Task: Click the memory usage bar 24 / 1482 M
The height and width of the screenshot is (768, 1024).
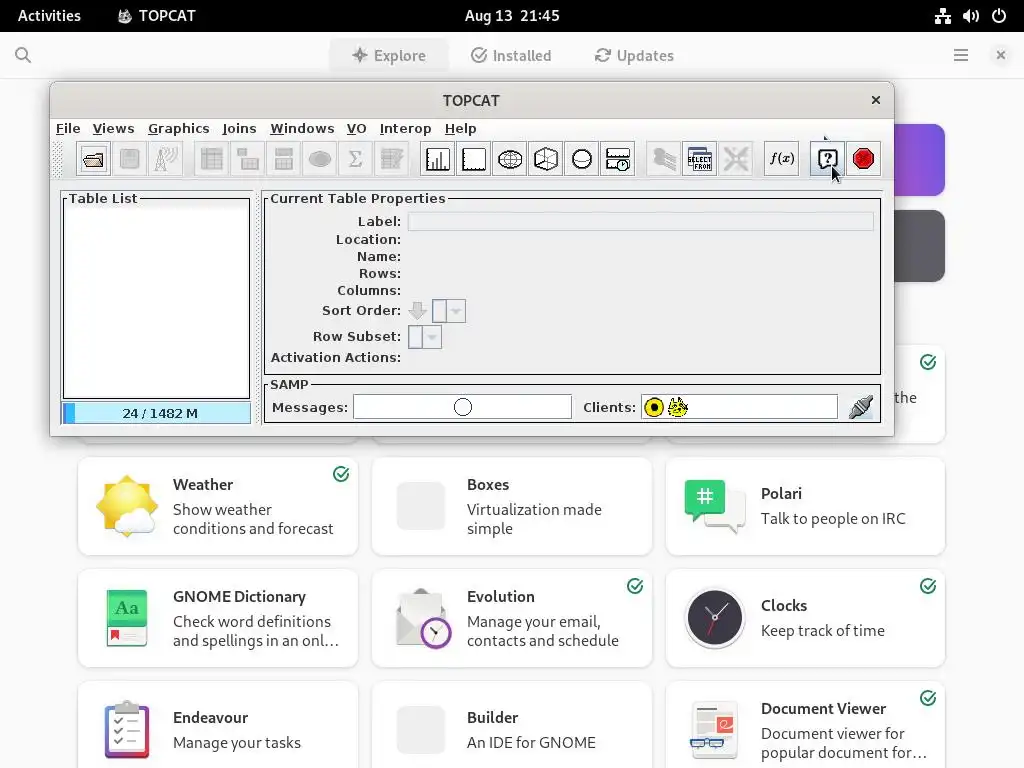Action: click(157, 413)
